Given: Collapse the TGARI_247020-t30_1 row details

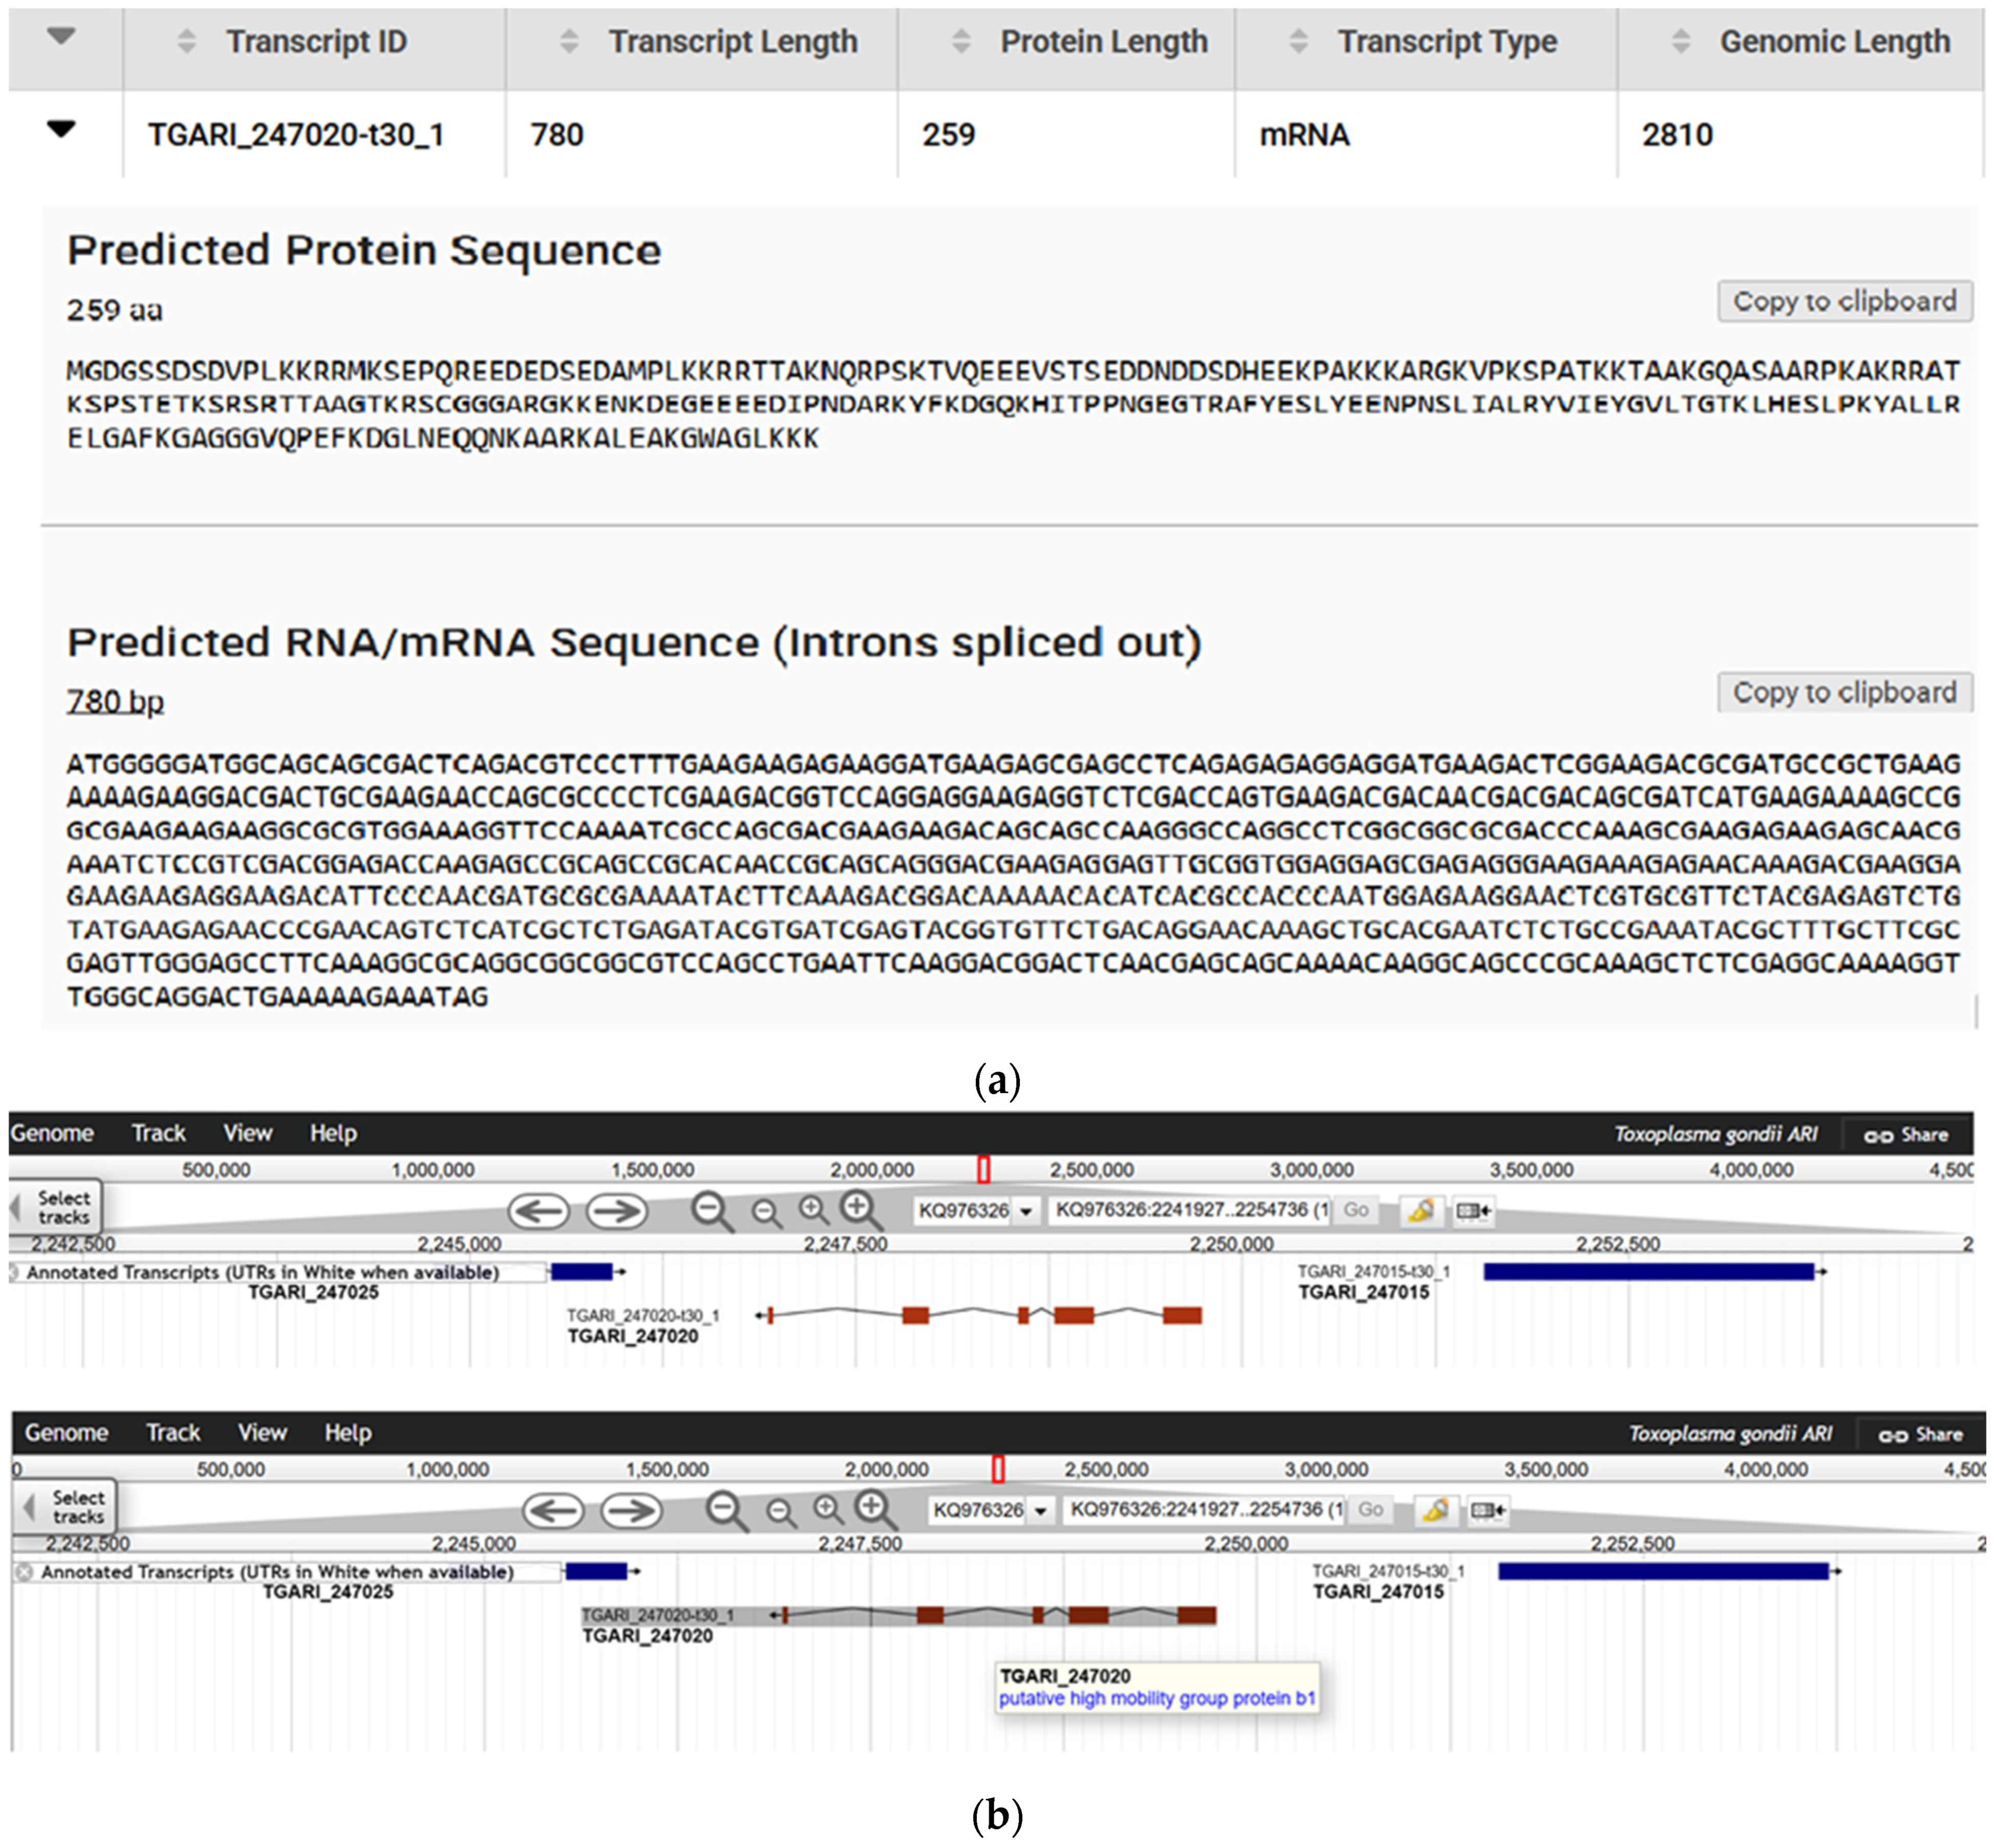Looking at the screenshot, I should (61, 129).
